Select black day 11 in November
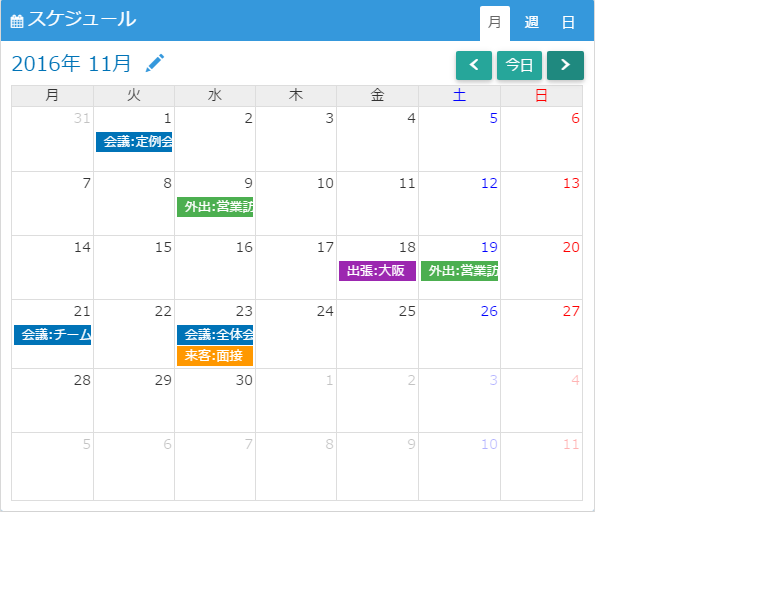 tap(377, 204)
